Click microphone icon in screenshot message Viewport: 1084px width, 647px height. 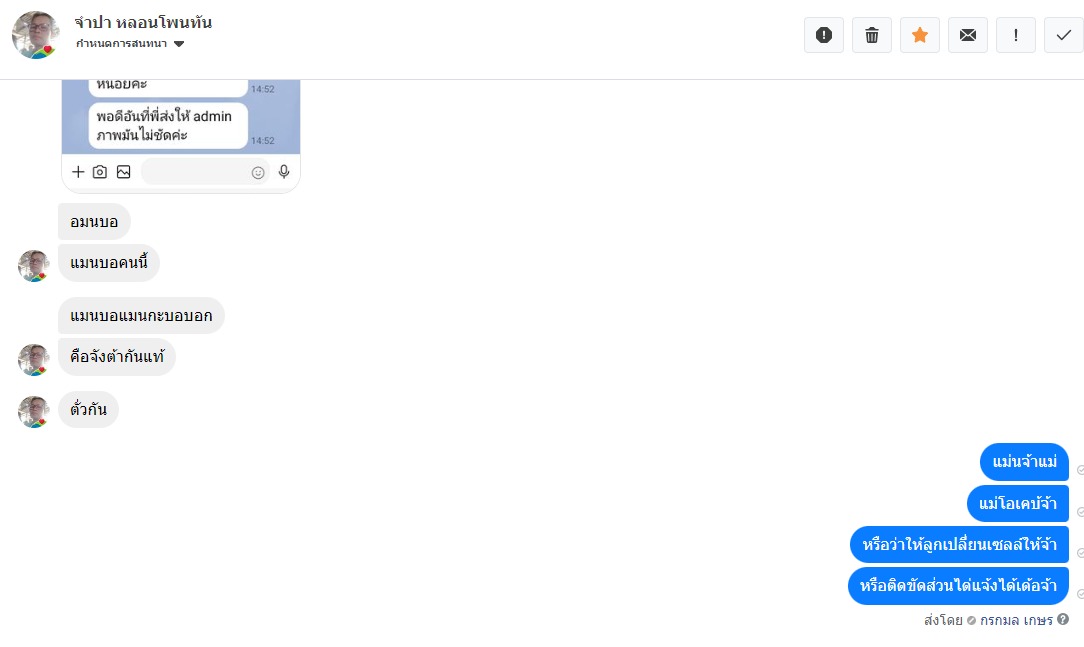[x=283, y=171]
